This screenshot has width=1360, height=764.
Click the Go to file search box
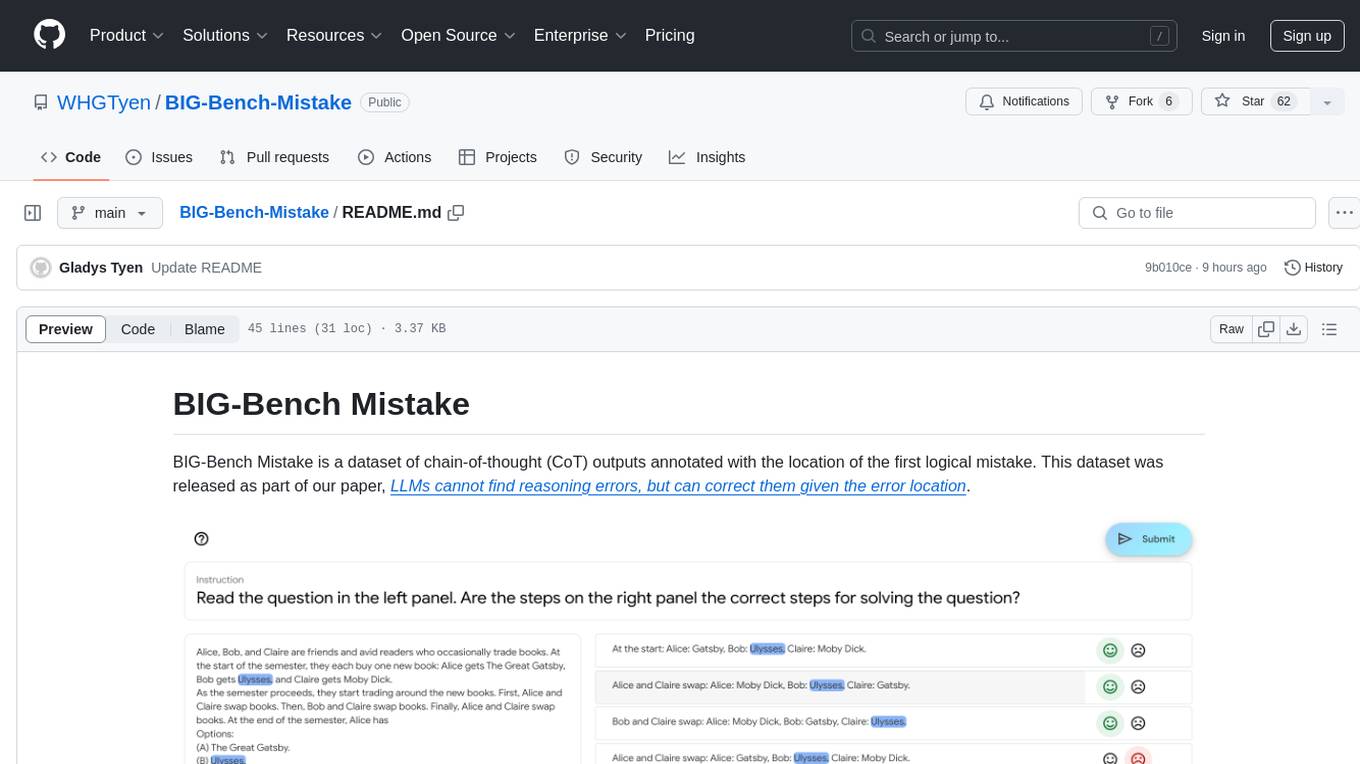click(1197, 213)
